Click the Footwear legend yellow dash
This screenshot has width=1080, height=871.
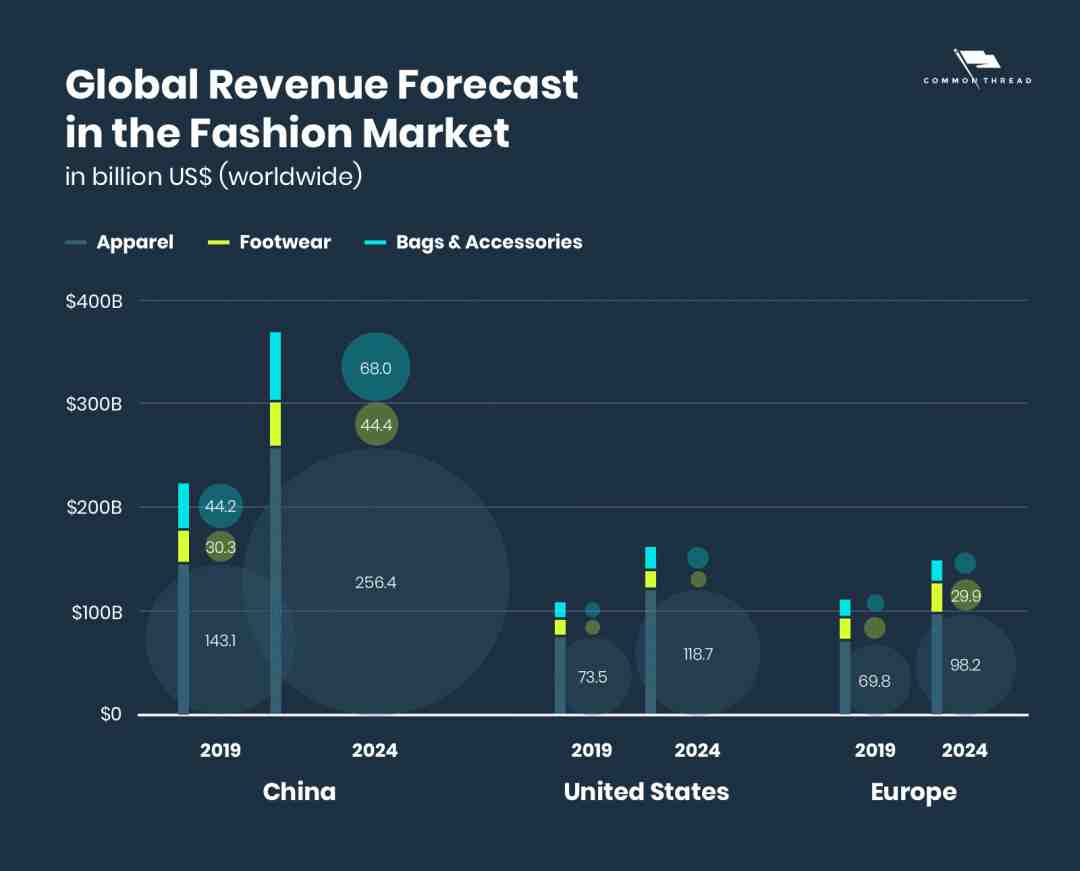tap(218, 242)
